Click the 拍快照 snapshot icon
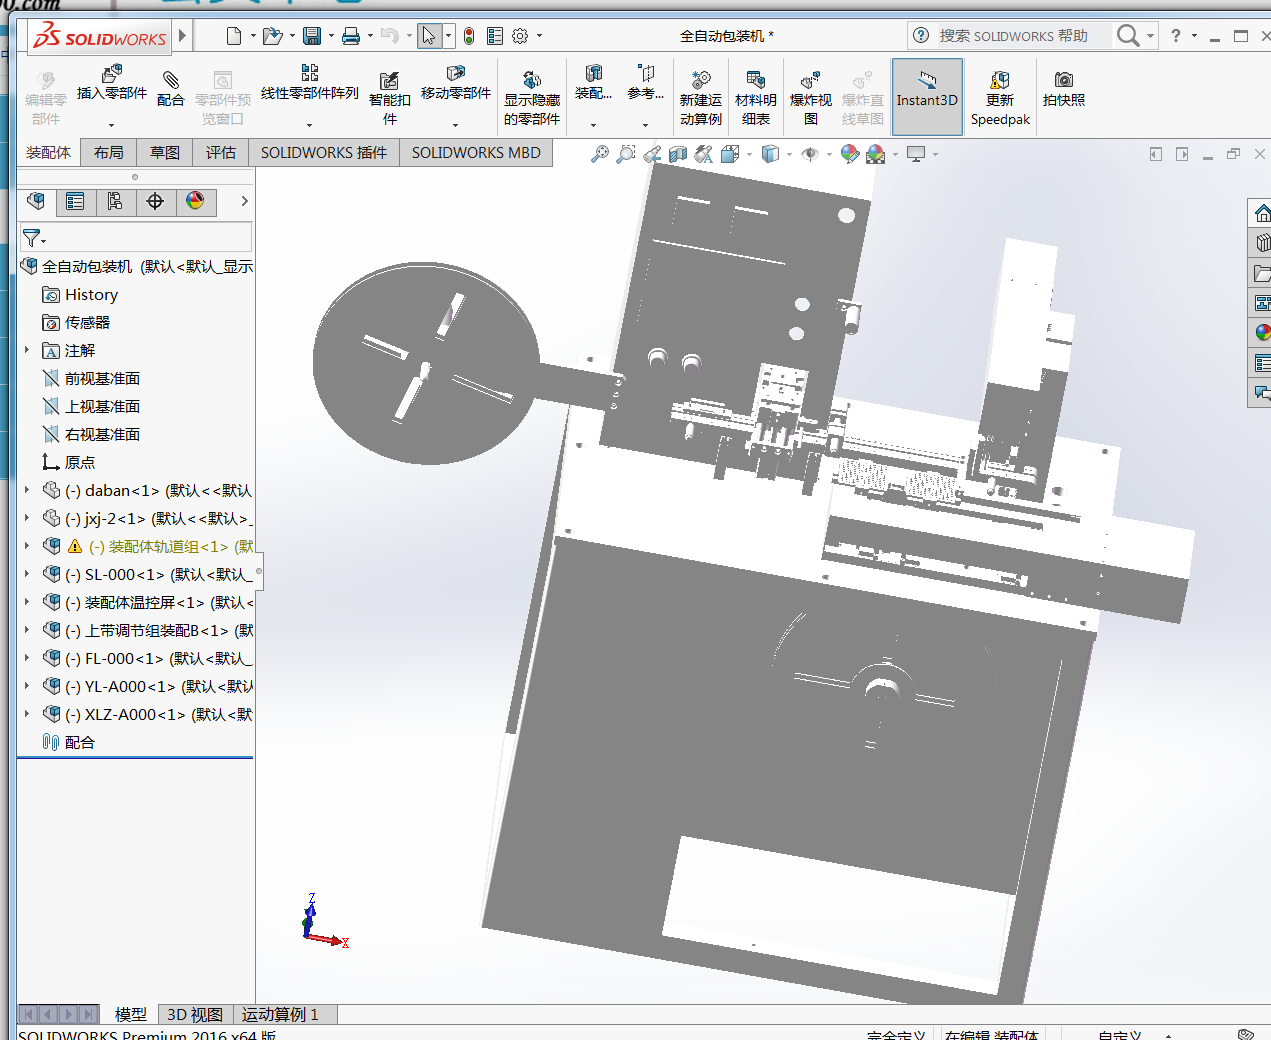 pos(1063,90)
